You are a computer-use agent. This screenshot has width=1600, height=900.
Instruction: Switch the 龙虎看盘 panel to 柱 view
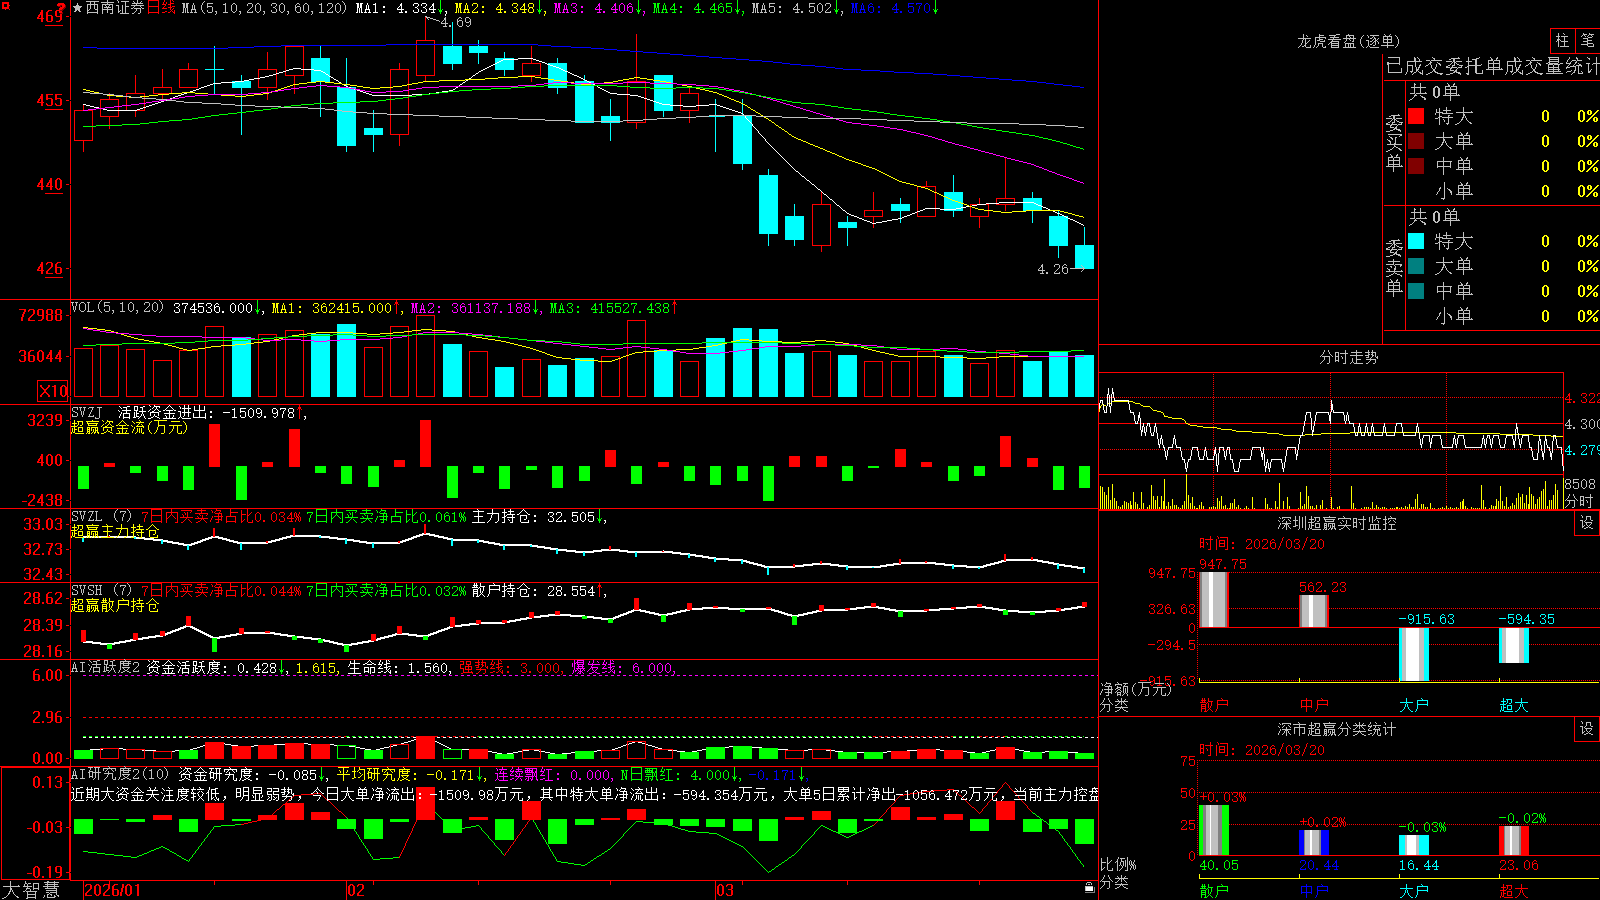pyautogui.click(x=1562, y=40)
